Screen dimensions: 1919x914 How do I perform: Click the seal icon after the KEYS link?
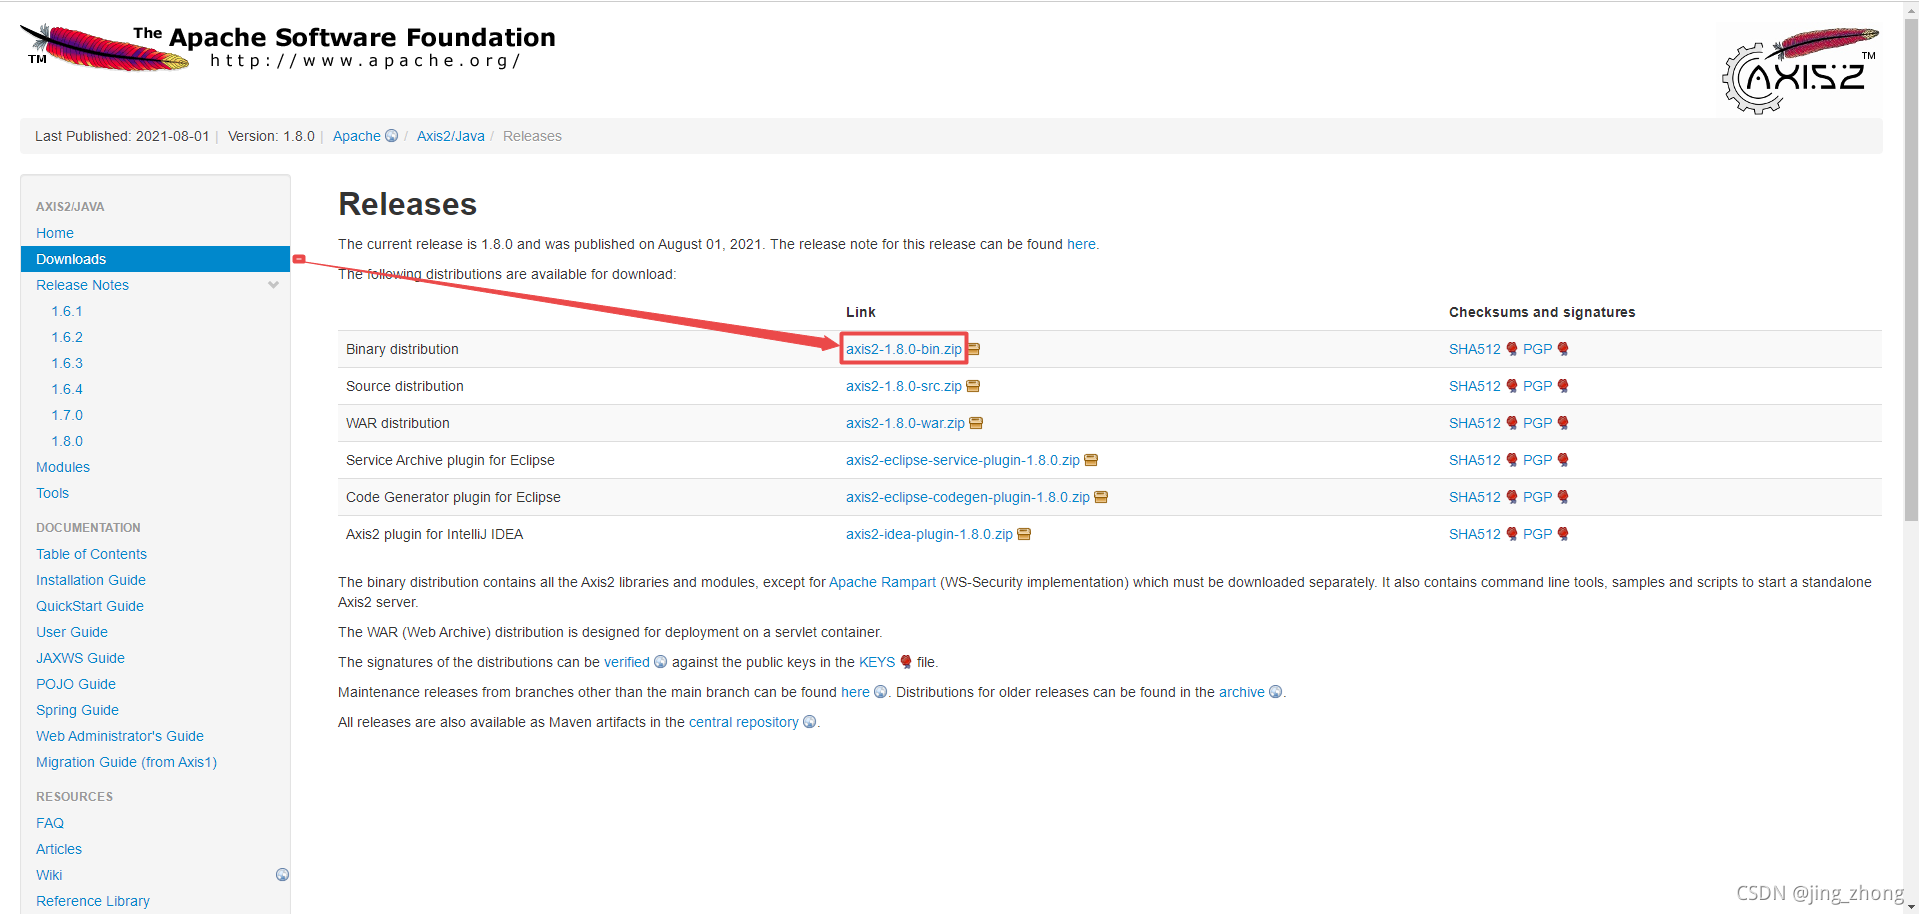coord(906,662)
